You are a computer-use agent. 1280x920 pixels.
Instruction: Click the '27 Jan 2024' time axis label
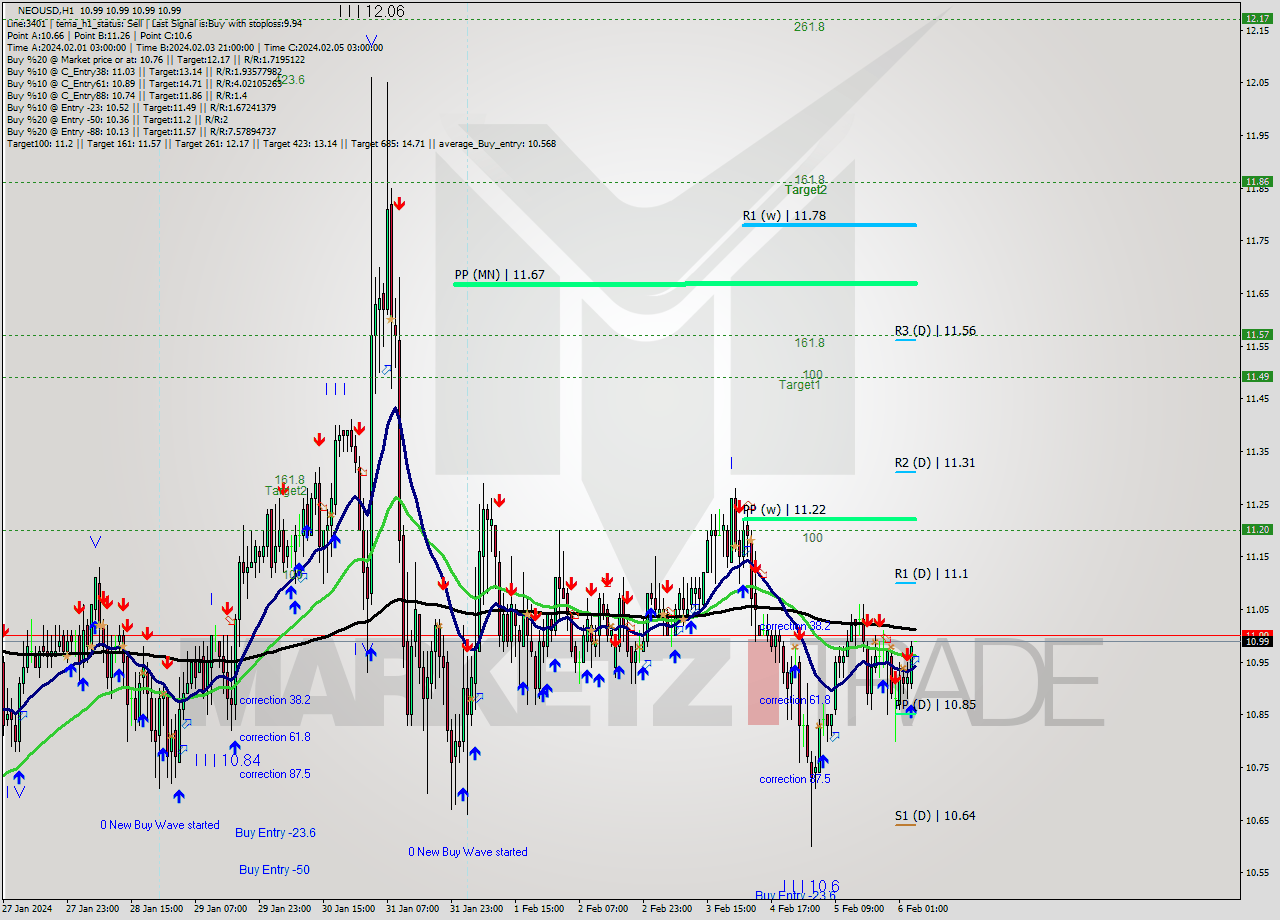pos(26,909)
